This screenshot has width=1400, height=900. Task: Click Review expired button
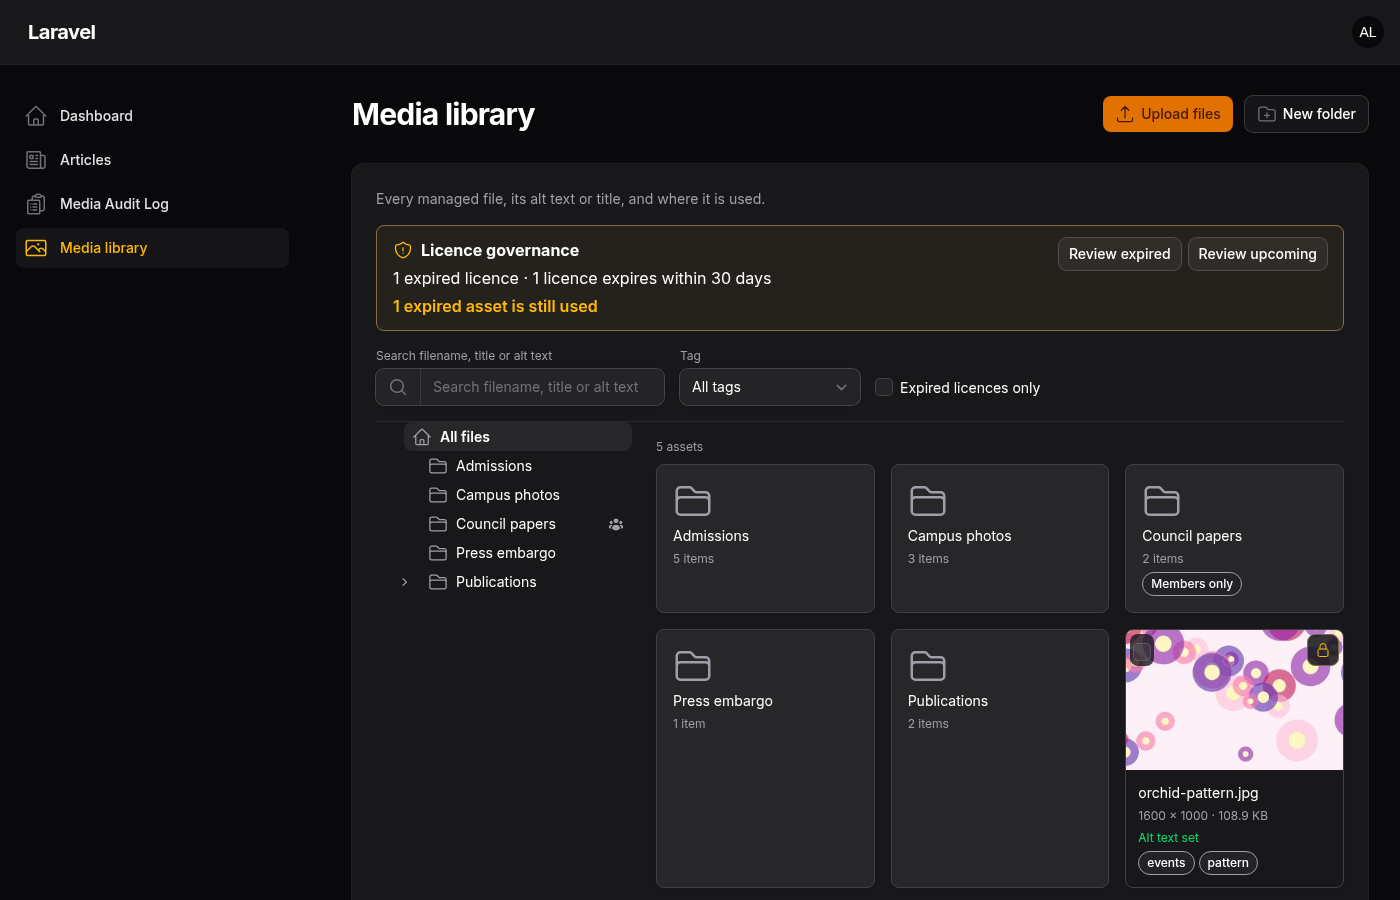pos(1120,254)
